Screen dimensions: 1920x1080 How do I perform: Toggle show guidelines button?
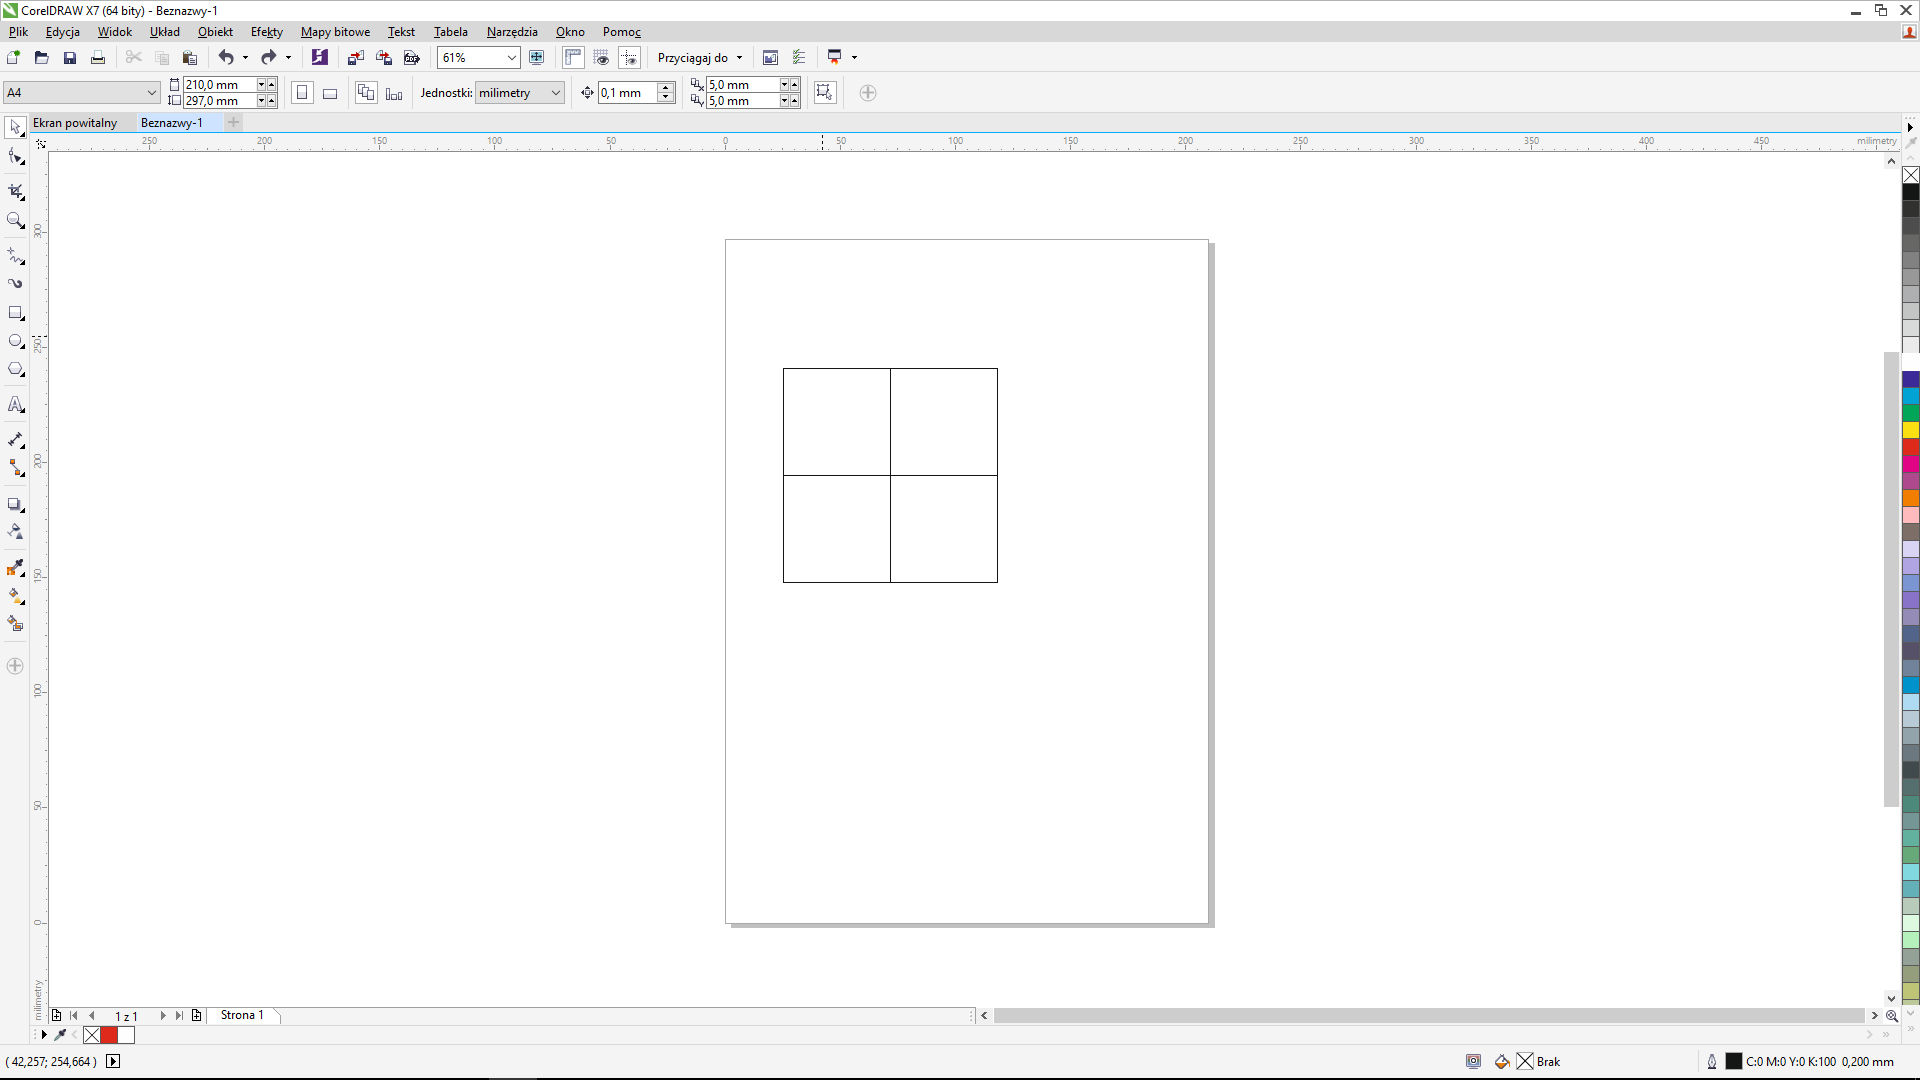tap(629, 58)
